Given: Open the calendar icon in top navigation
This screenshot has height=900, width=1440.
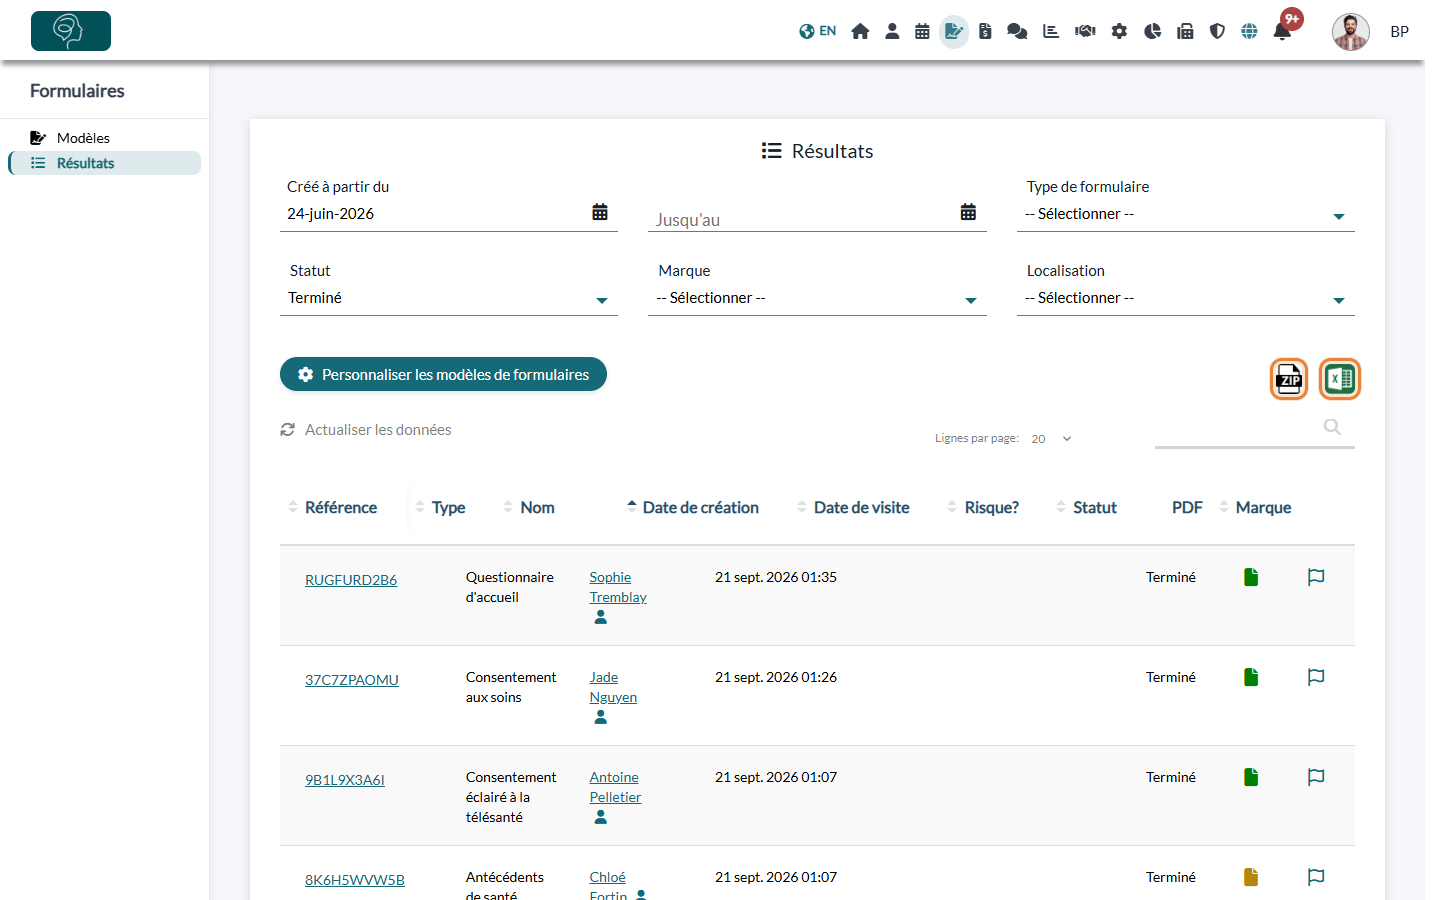Looking at the screenshot, I should coord(922,31).
